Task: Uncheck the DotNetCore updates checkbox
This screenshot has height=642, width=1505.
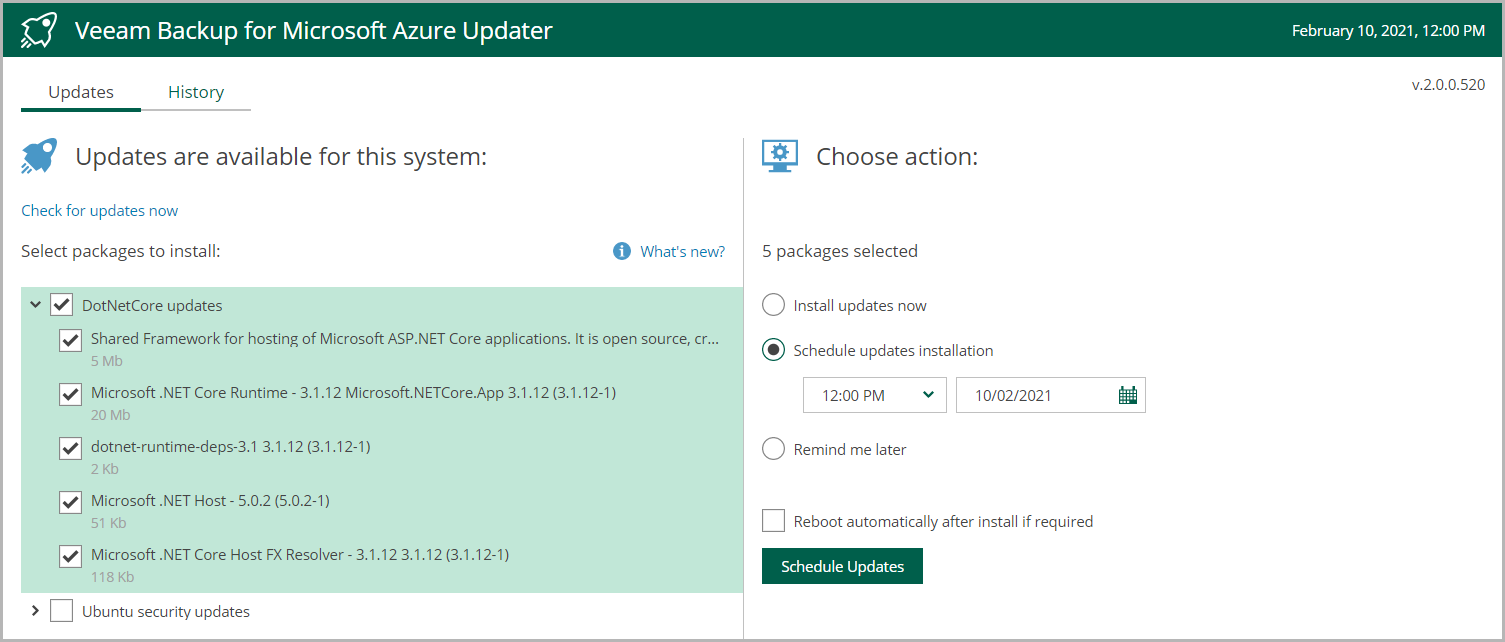Action: tap(62, 305)
